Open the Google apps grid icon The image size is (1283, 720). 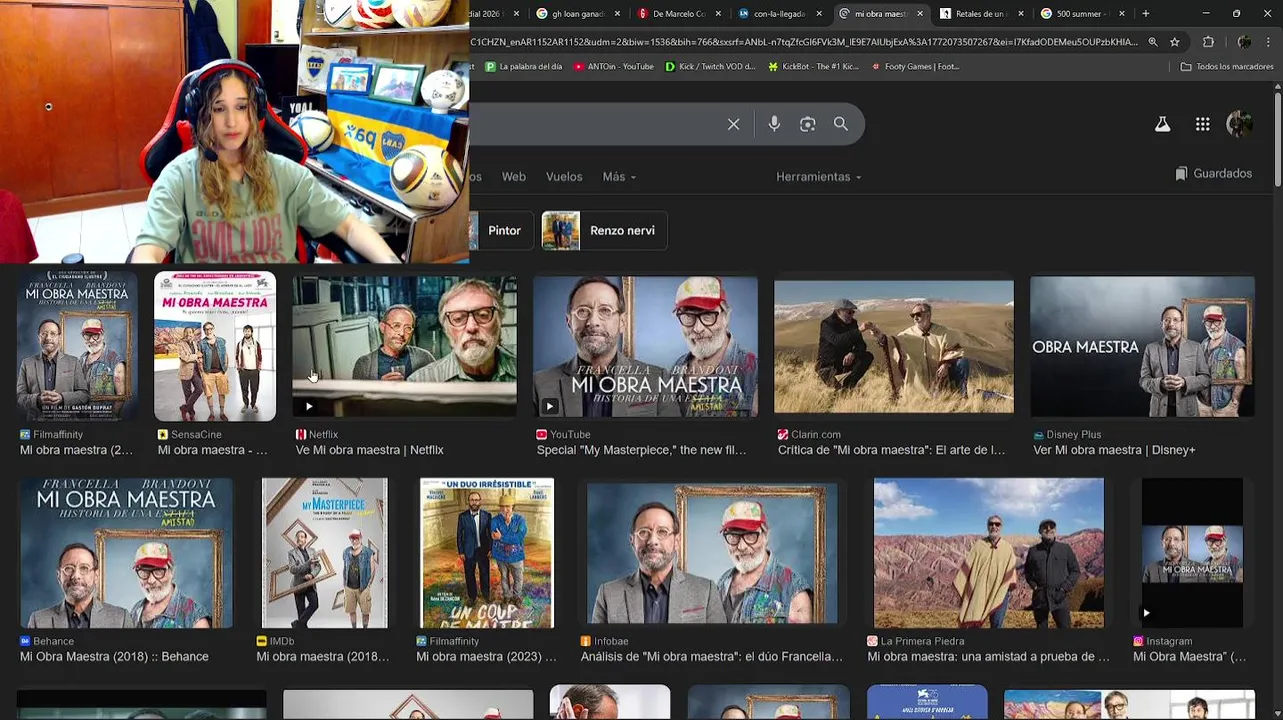1202,124
